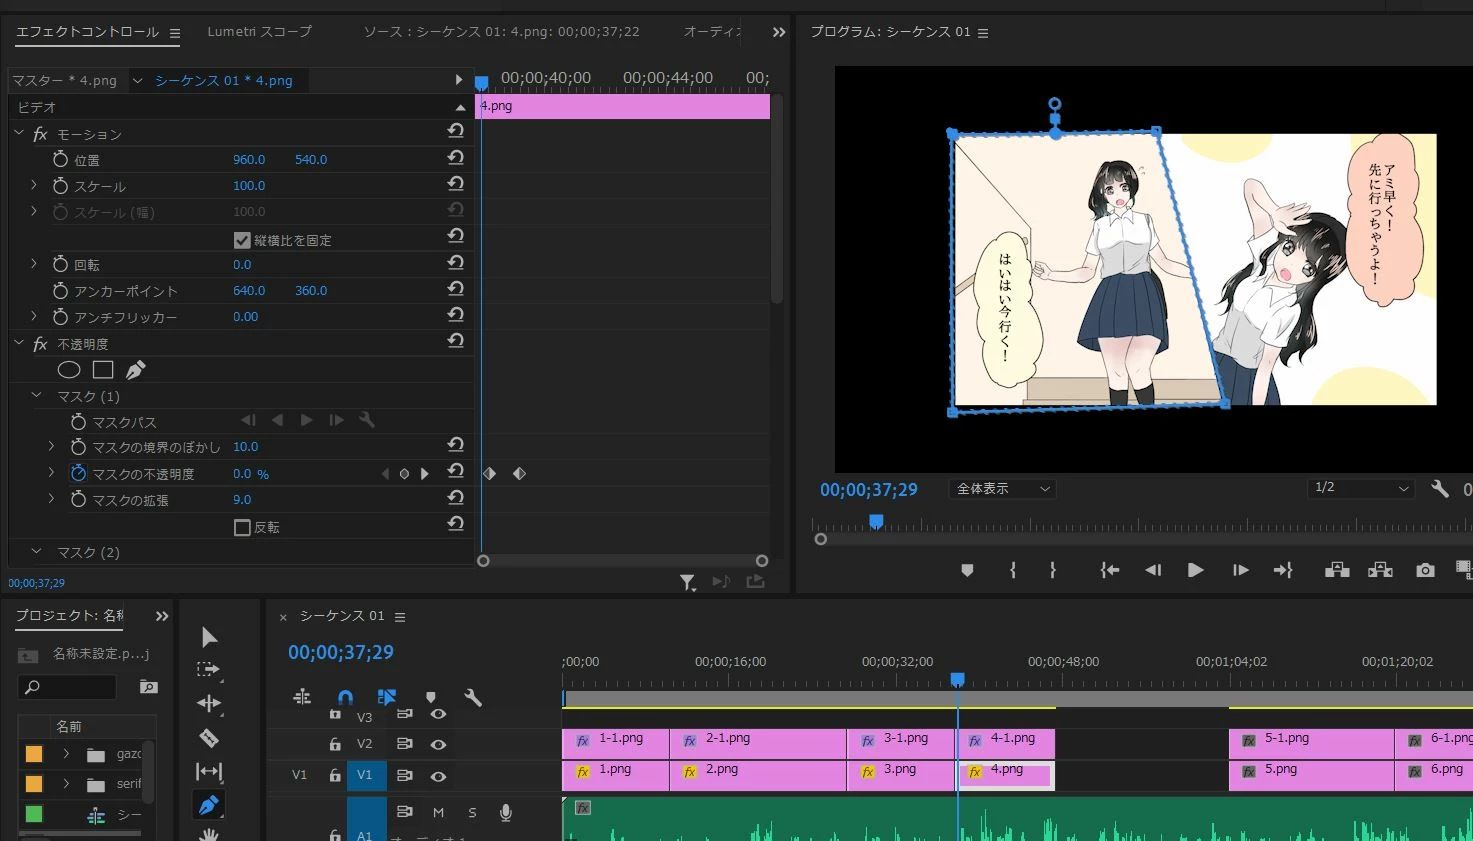Track the selected mask forward
The width and height of the screenshot is (1473, 841).
tap(307, 420)
